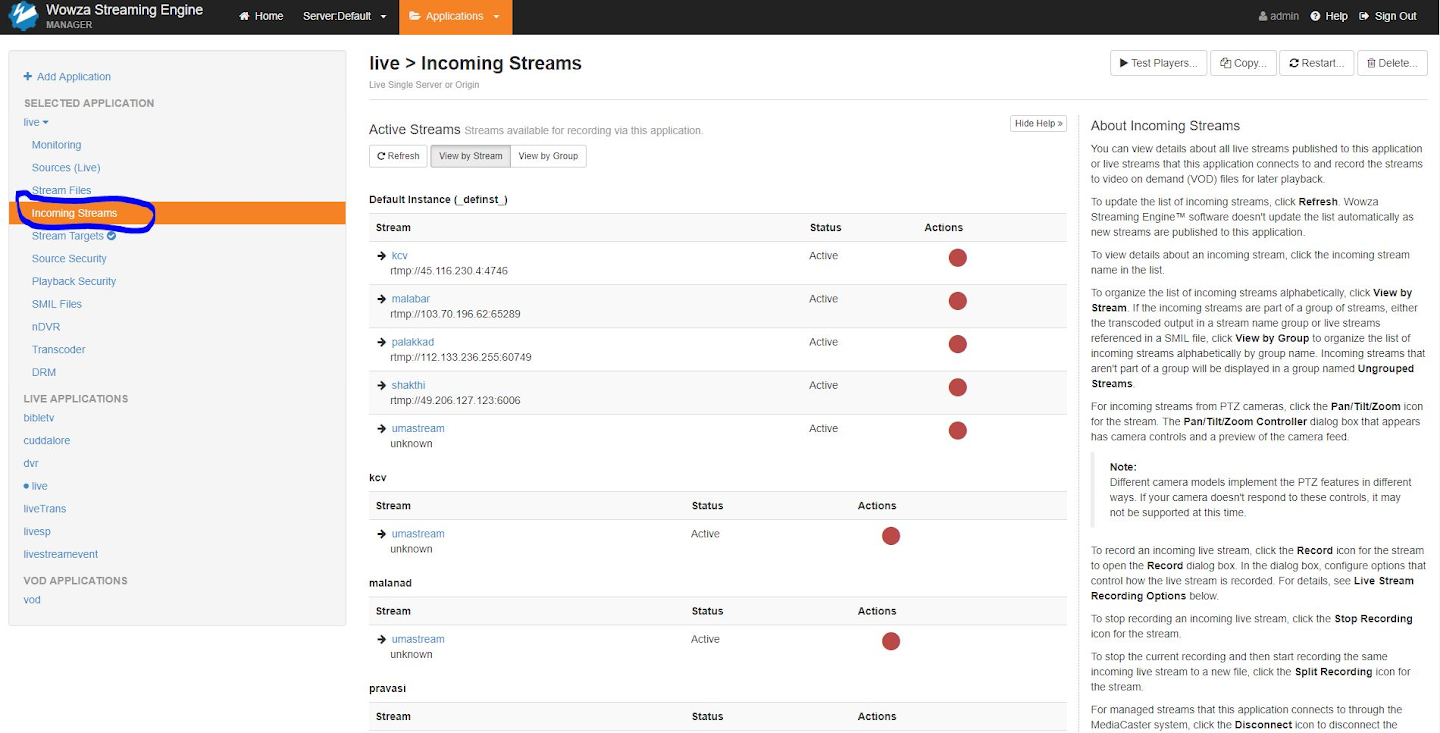Click the live entry under Live Applications
The height and width of the screenshot is (733, 1440).
pos(40,486)
